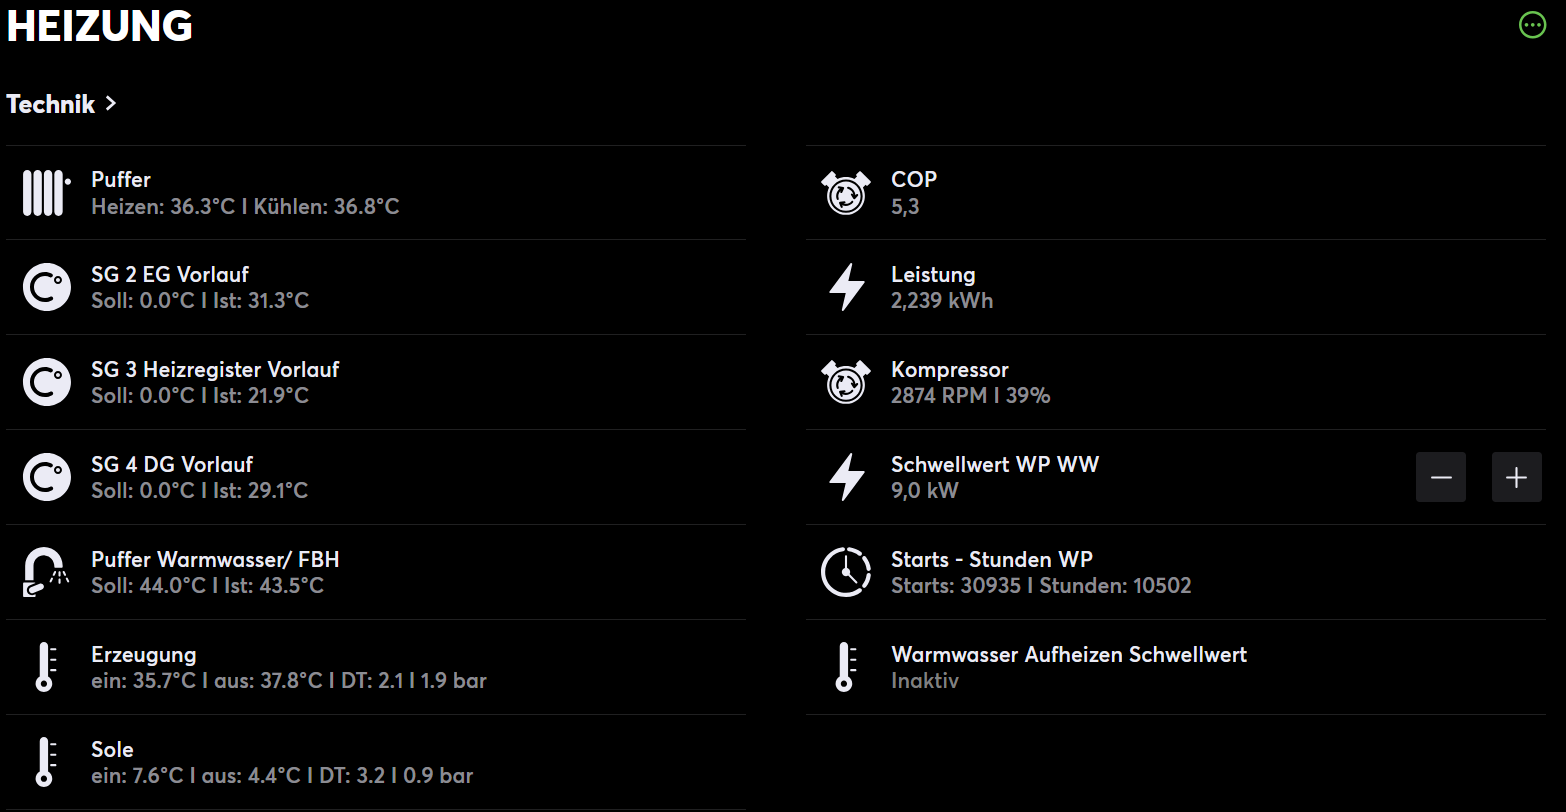This screenshot has height=812, width=1566.
Task: Decrease Schwellwert WP WW with minus button
Action: pos(1440,478)
